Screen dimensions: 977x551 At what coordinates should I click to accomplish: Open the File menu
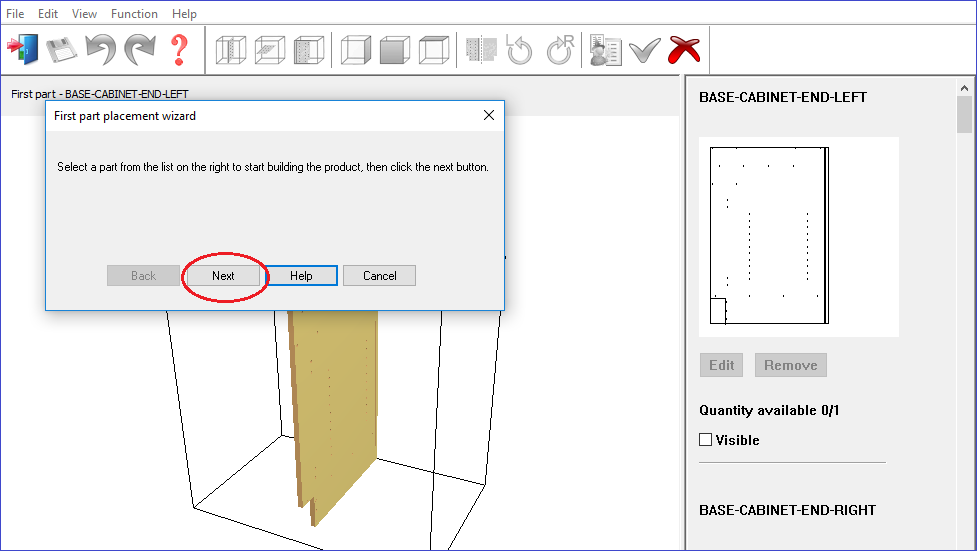tap(15, 13)
